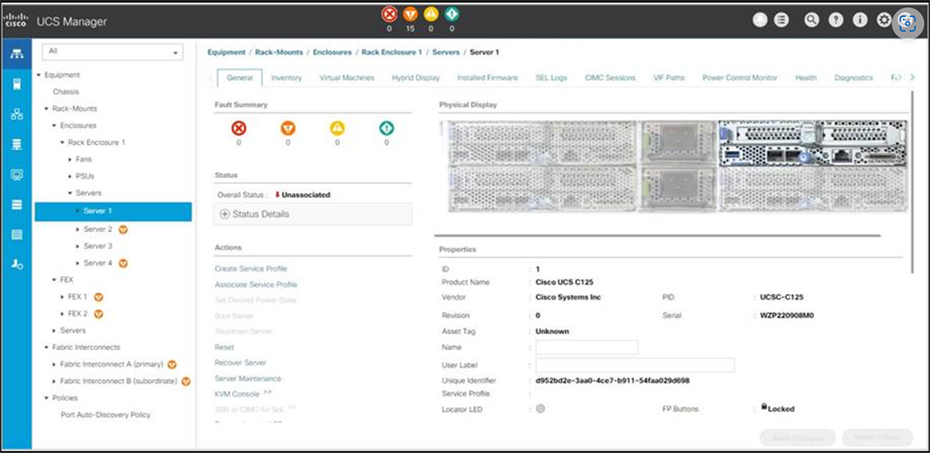Expand Fabric Interconnect A (primary) node
930x453 pixels.
(55, 365)
